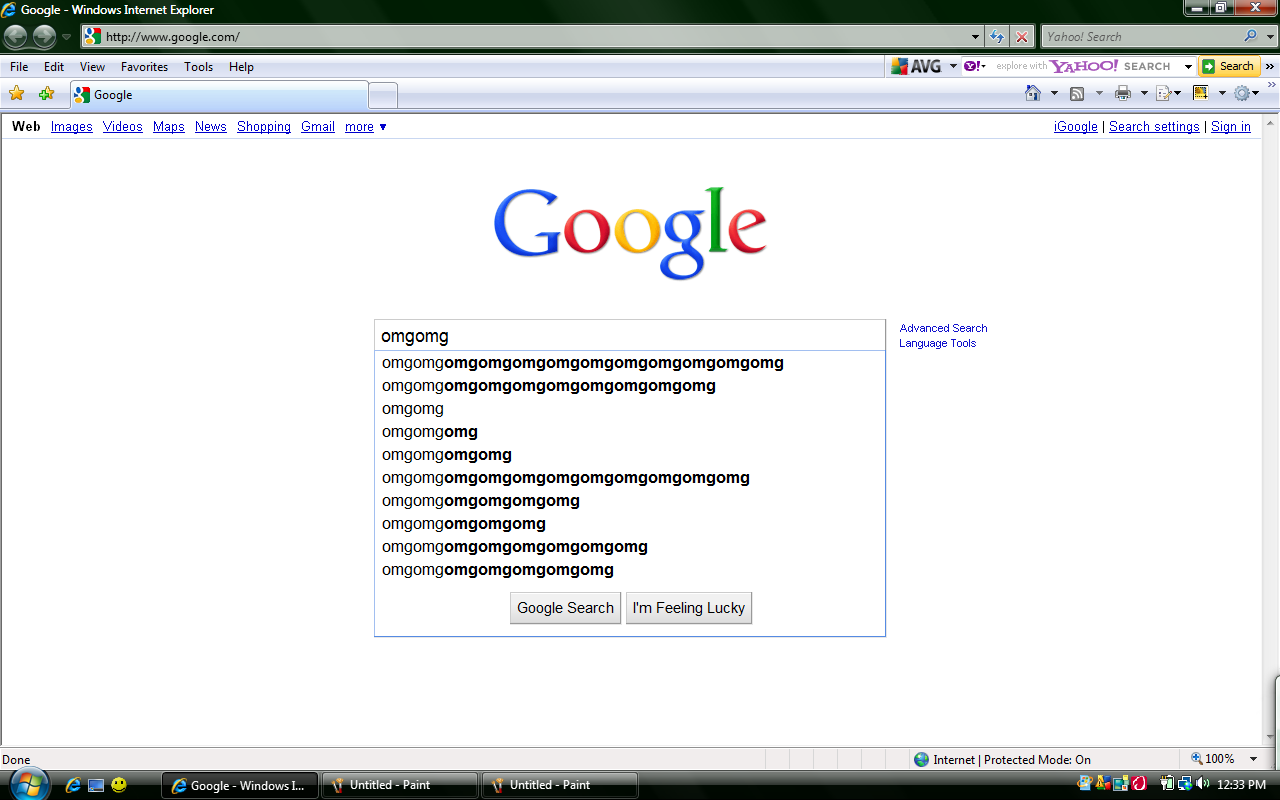Refresh the page with the refresh icon
Screen dimensions: 1280x800
tap(997, 36)
